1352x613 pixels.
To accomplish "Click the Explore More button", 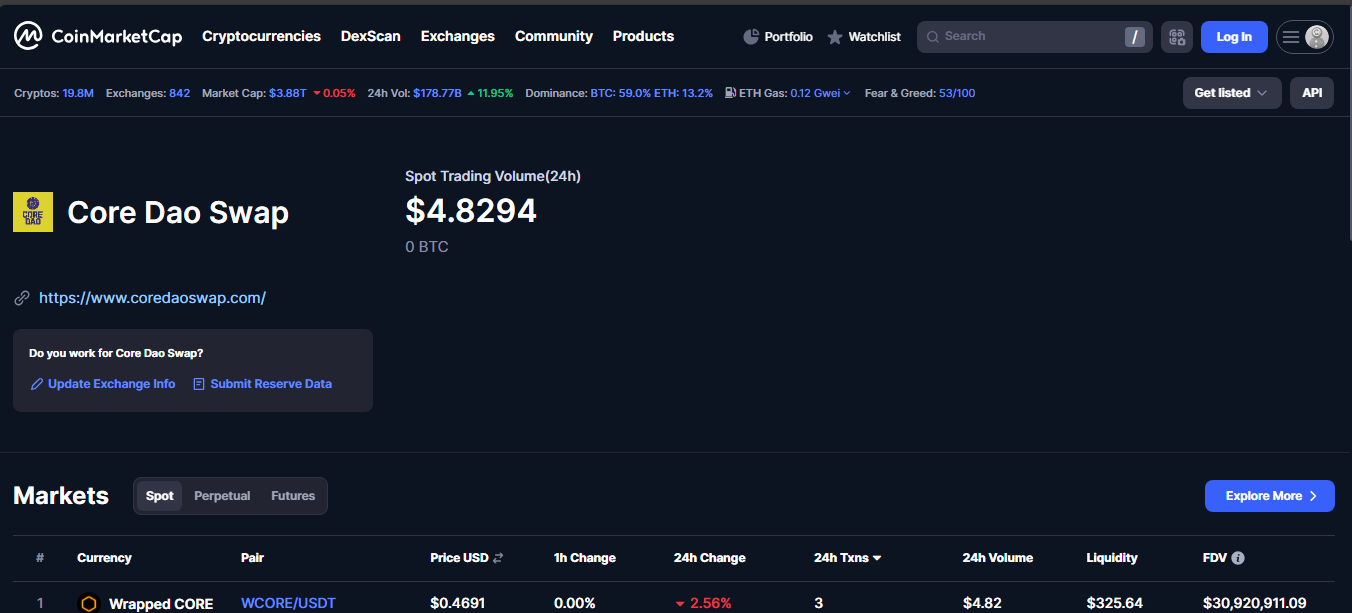I will pos(1269,496).
